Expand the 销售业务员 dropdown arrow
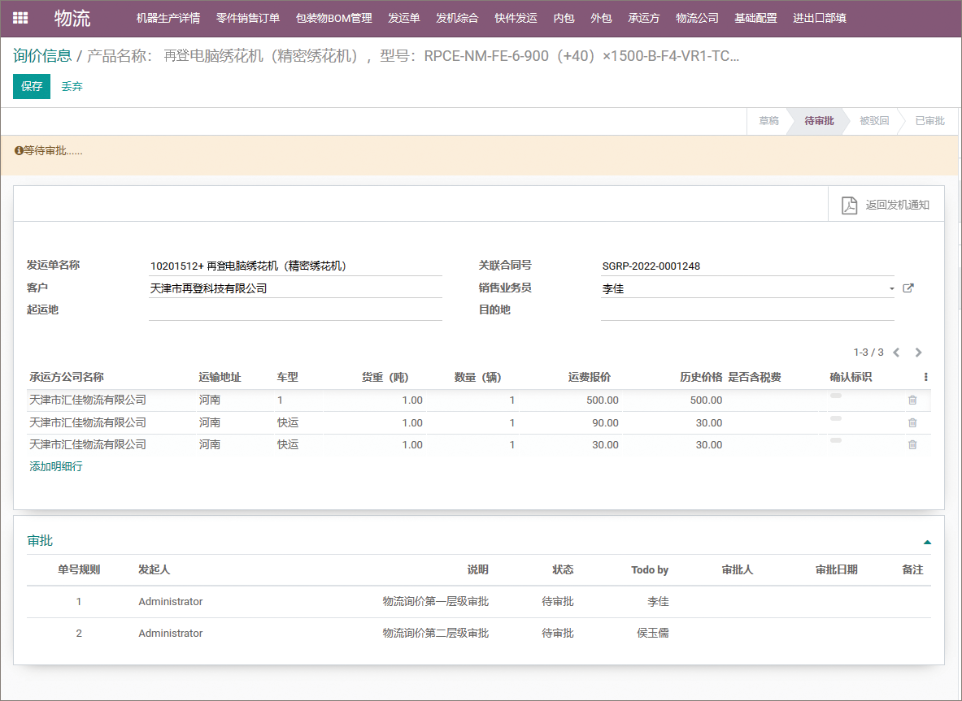This screenshot has width=962, height=701. coord(891,289)
